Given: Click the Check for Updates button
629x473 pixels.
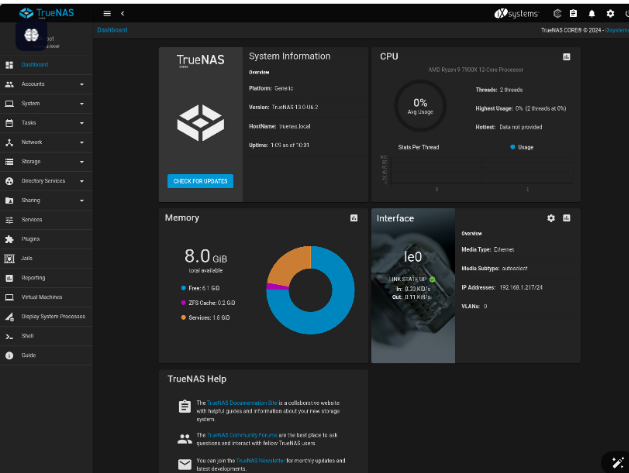Looking at the screenshot, I should pyautogui.click(x=200, y=181).
